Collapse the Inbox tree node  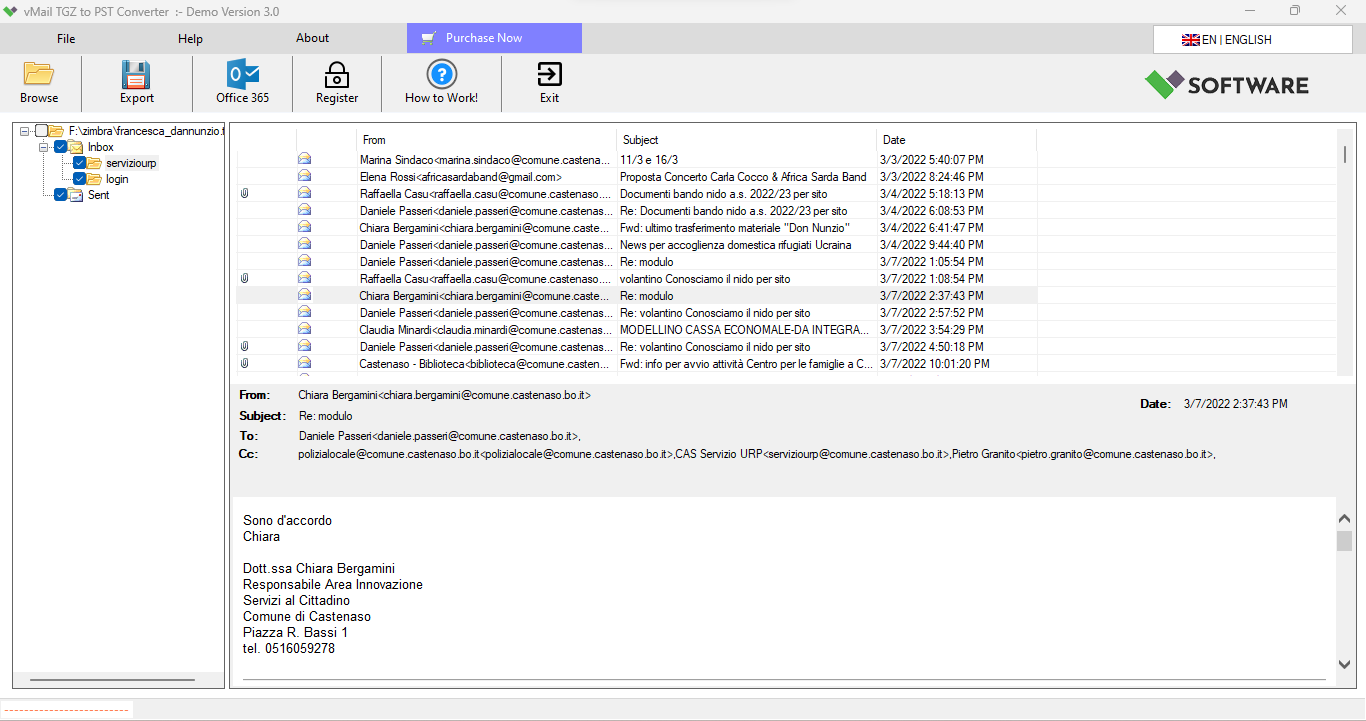pyautogui.click(x=43, y=147)
